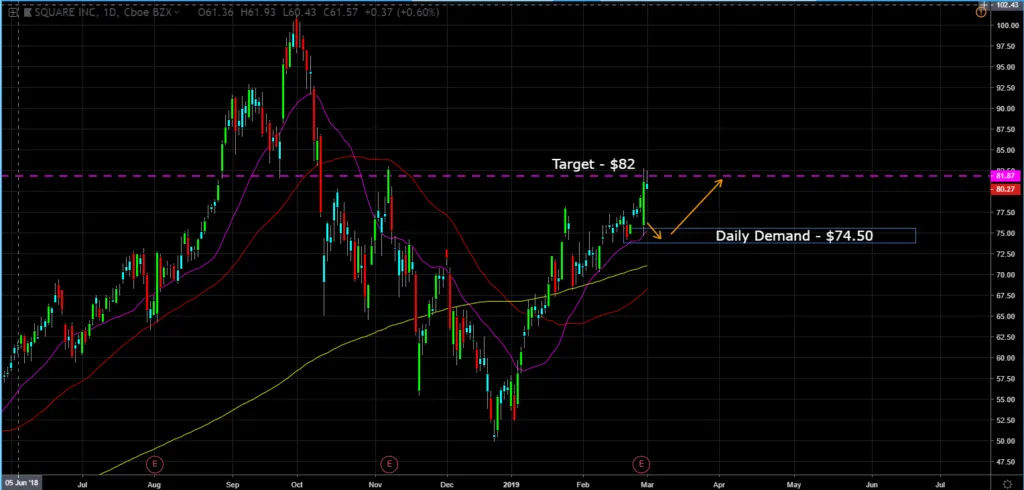Expand the chevron after Cboe BZX
Screen dimensions: 1024x490
point(177,12)
